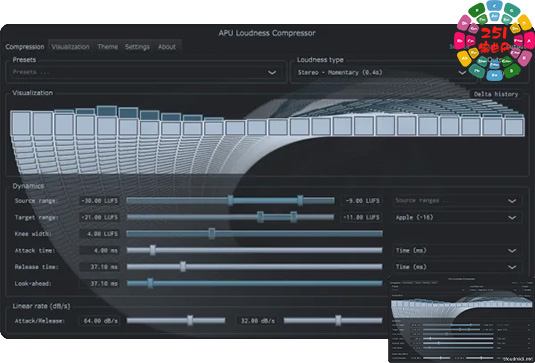Screen dimensions: 535x363
Task: Click the Source range lower slider handle
Action: coord(231,201)
